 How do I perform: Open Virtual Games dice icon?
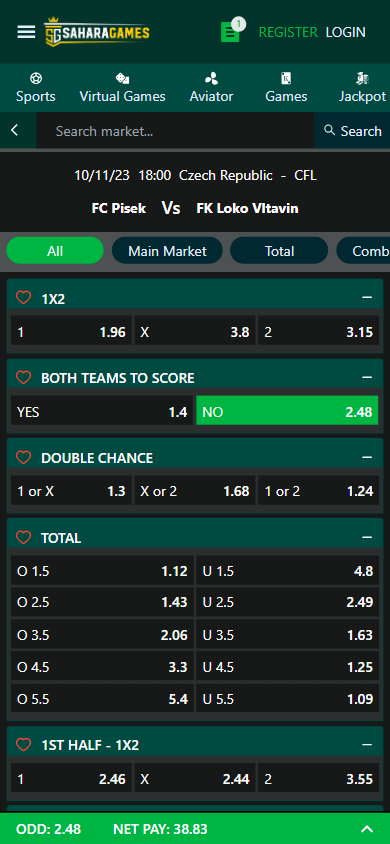tap(122, 79)
